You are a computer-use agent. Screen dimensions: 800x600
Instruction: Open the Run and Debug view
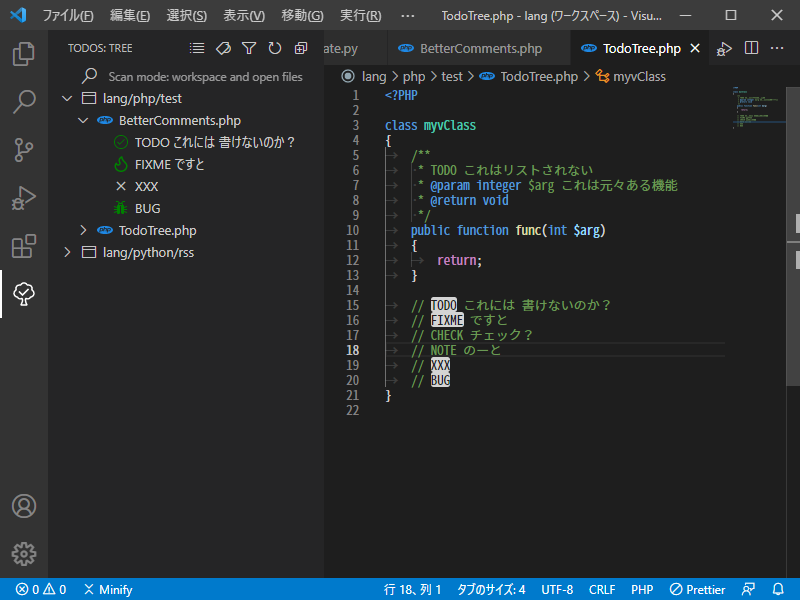click(x=23, y=198)
